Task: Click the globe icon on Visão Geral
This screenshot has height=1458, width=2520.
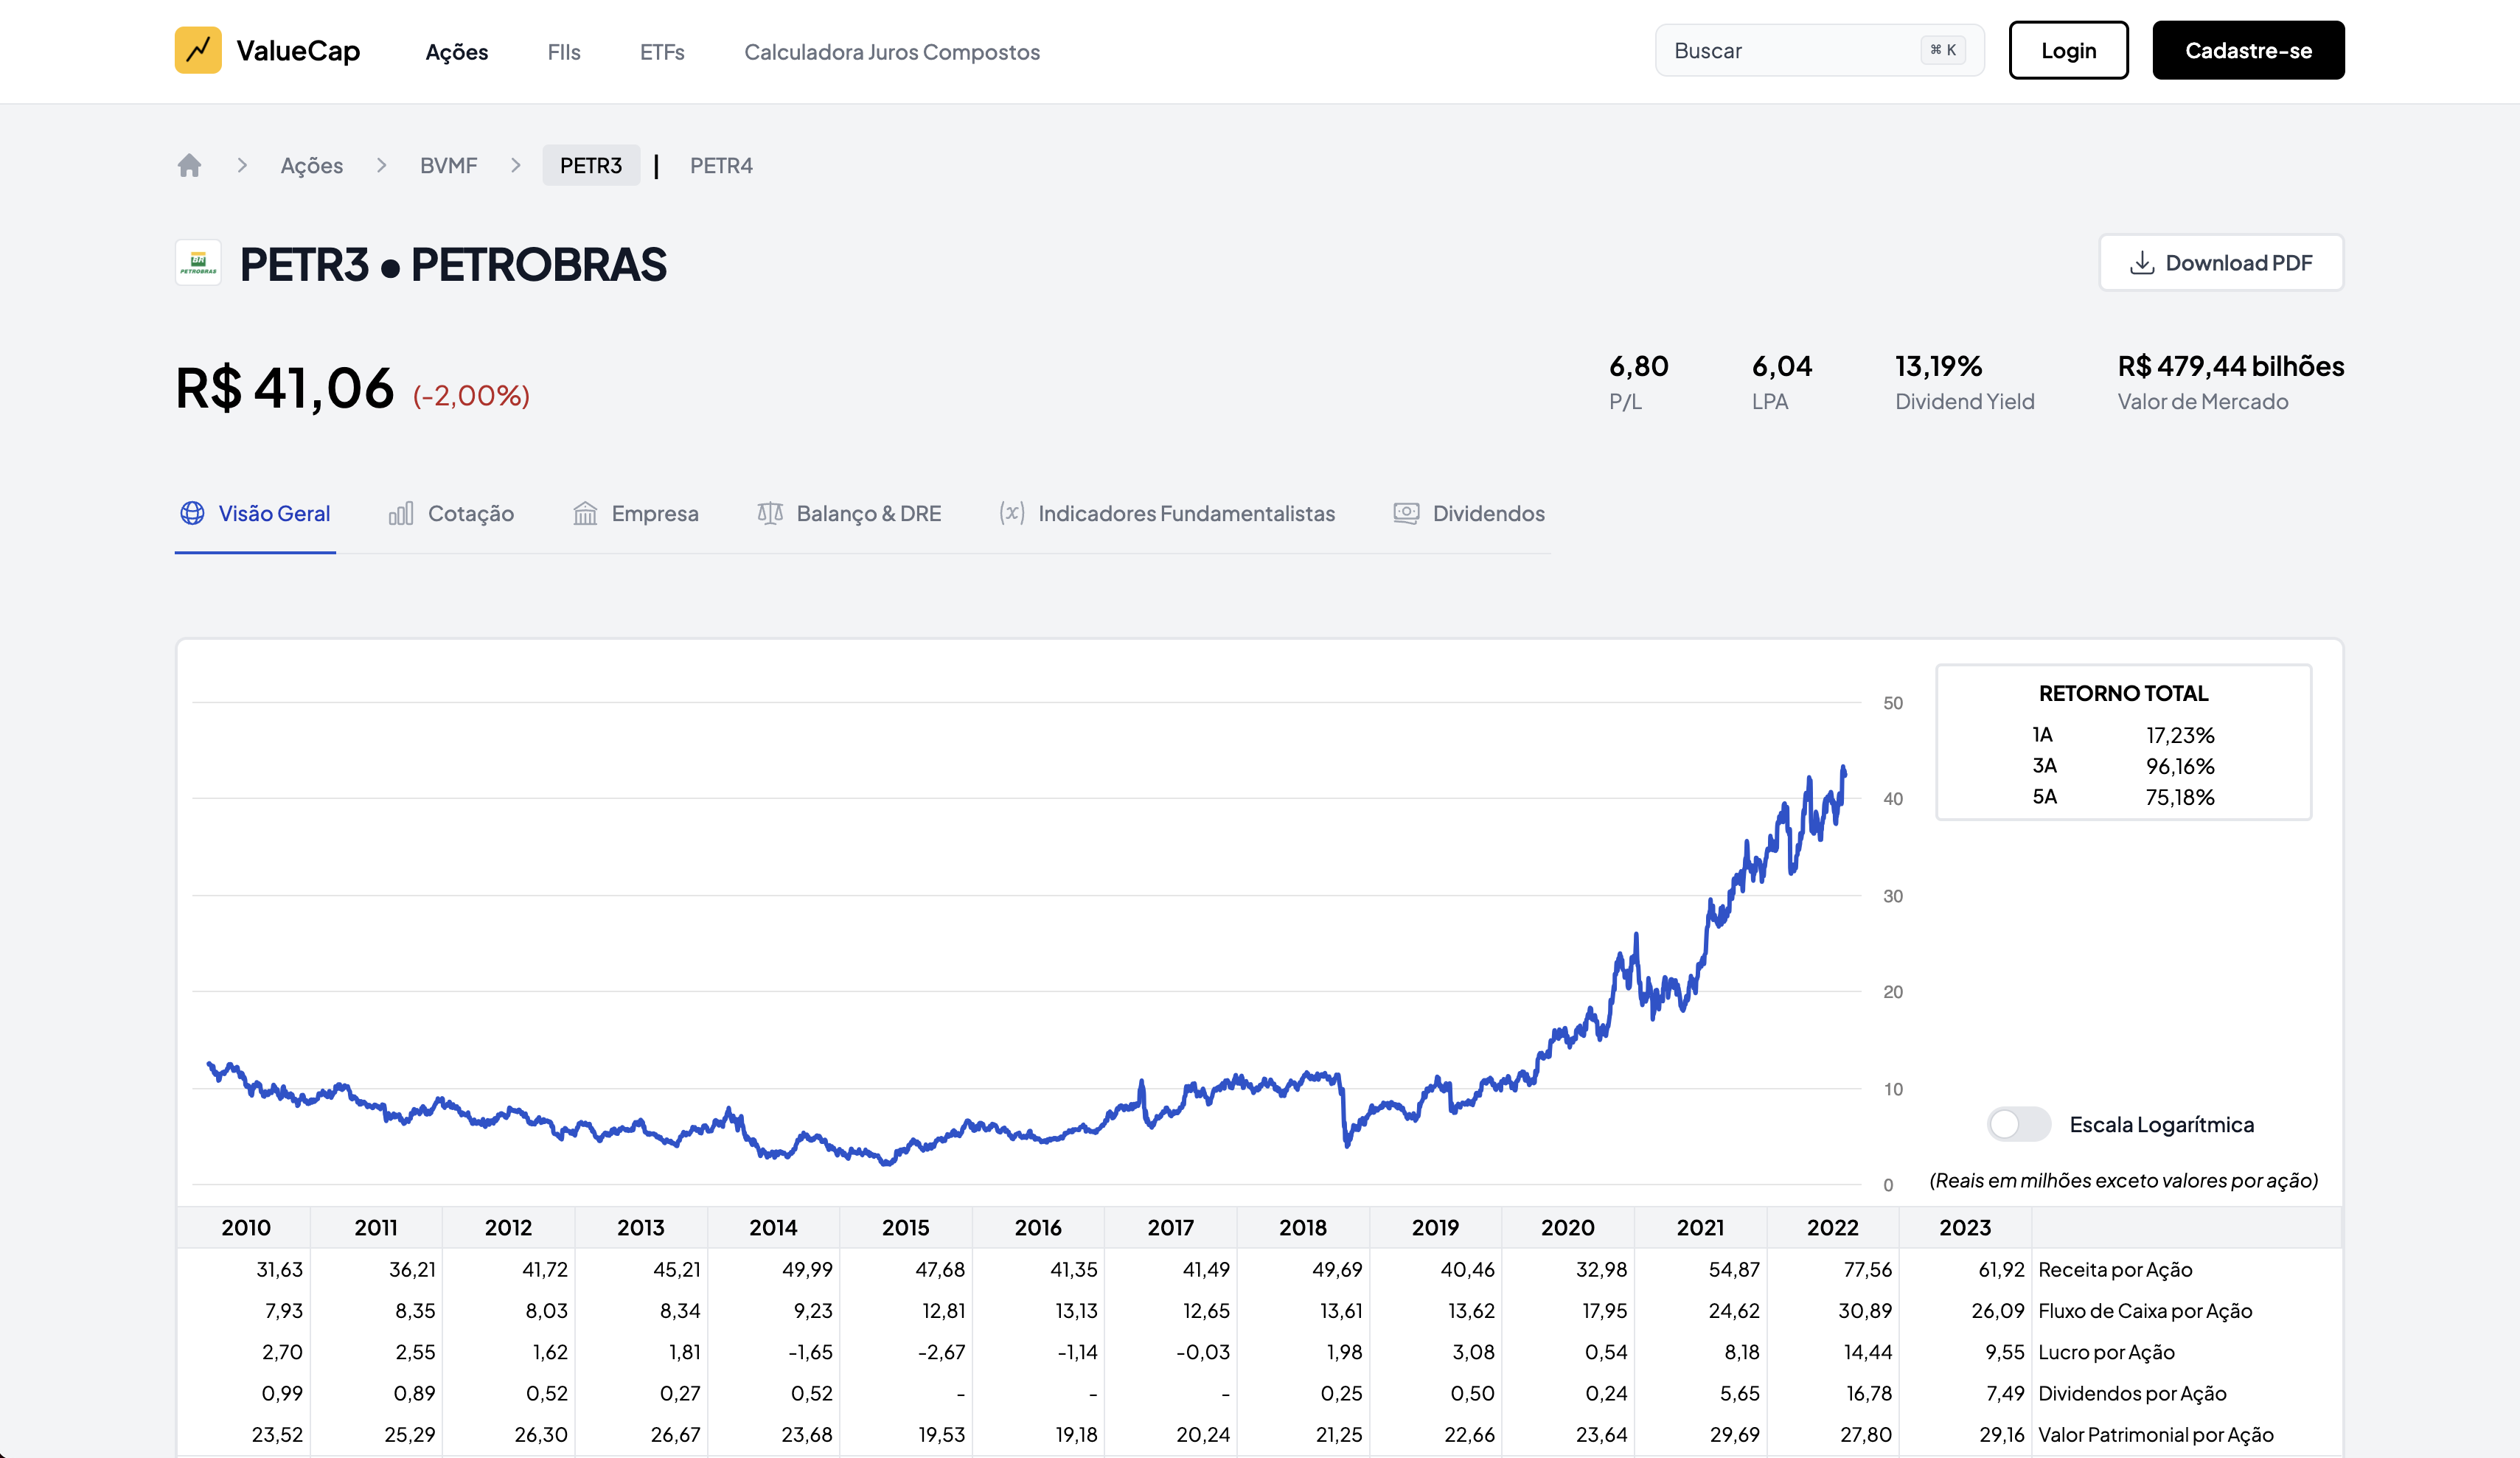Action: [x=192, y=513]
